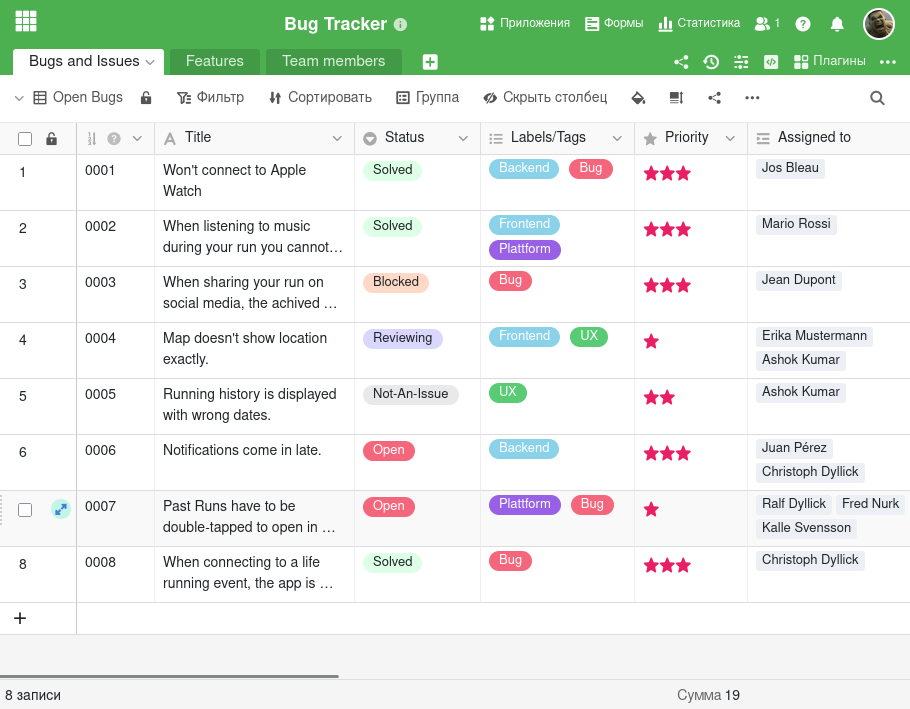Check the checkbox on record 0007
The width and height of the screenshot is (910, 709).
coord(24,509)
